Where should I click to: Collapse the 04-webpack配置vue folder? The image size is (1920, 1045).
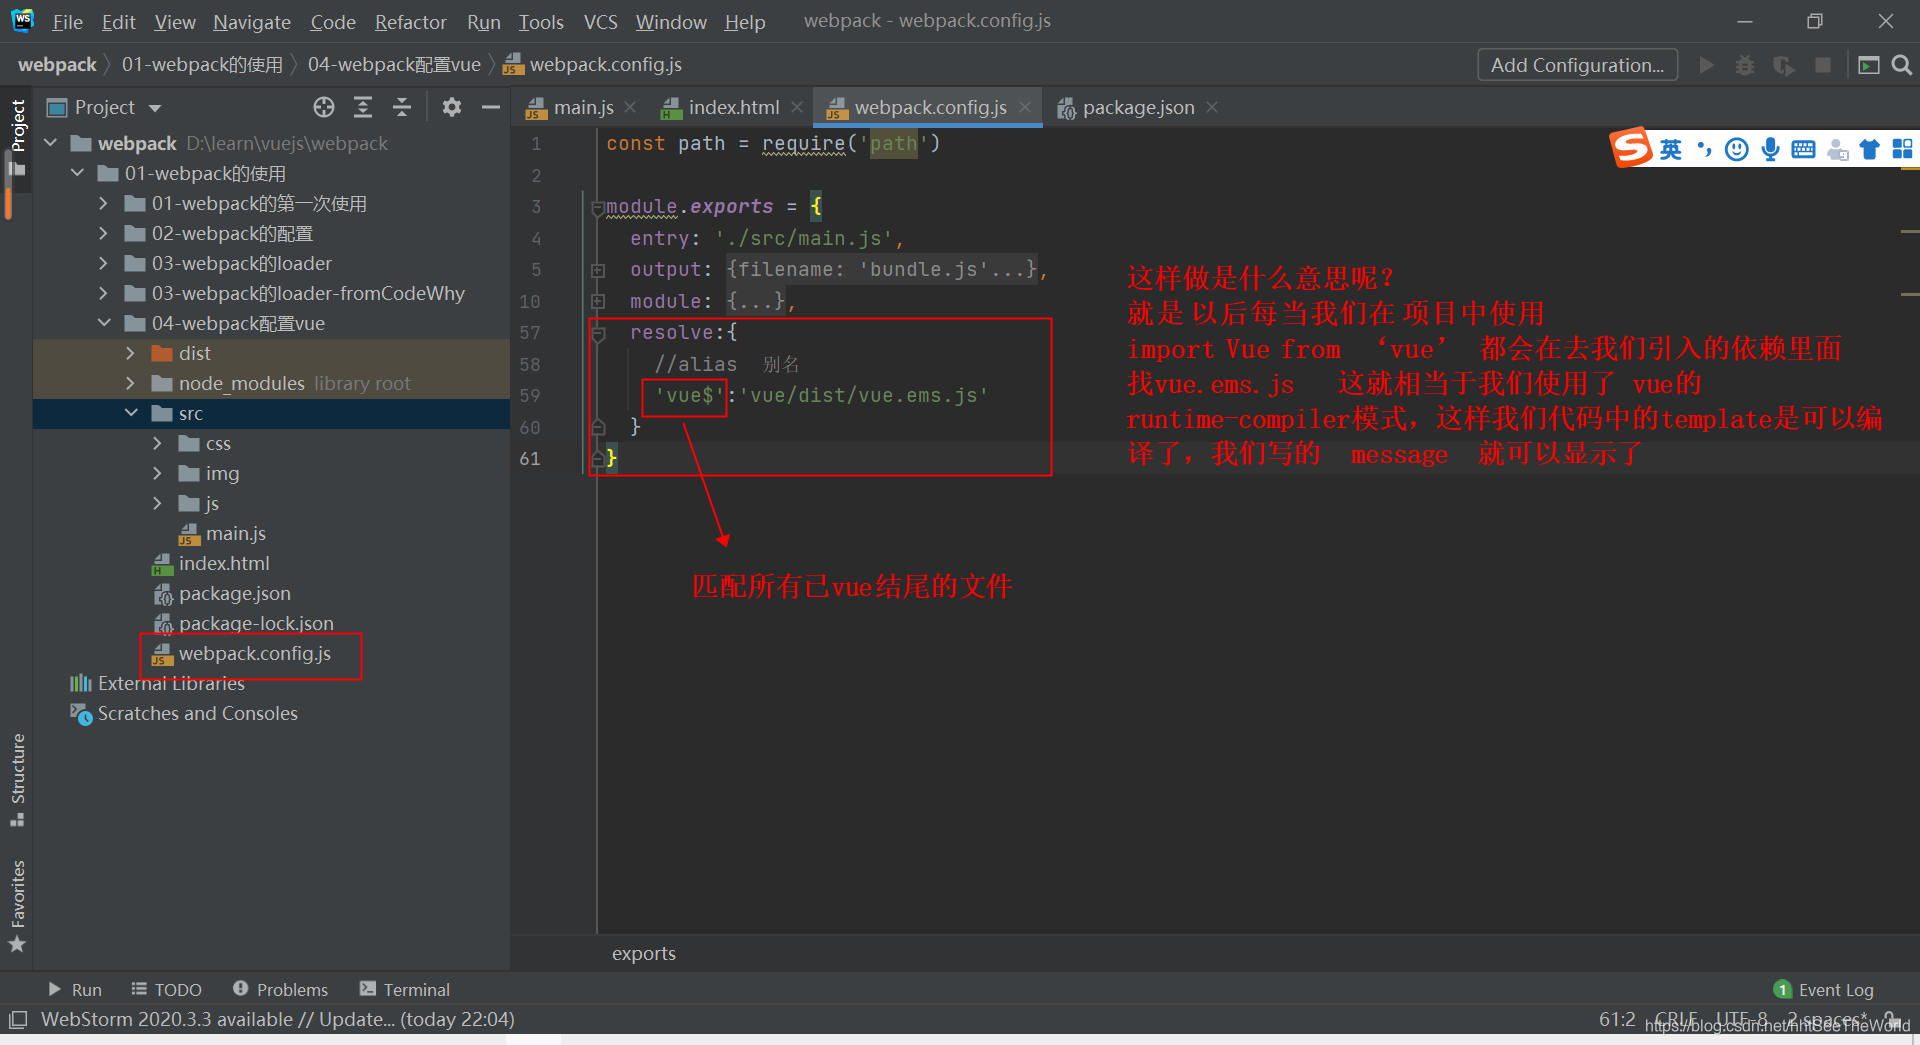click(104, 323)
